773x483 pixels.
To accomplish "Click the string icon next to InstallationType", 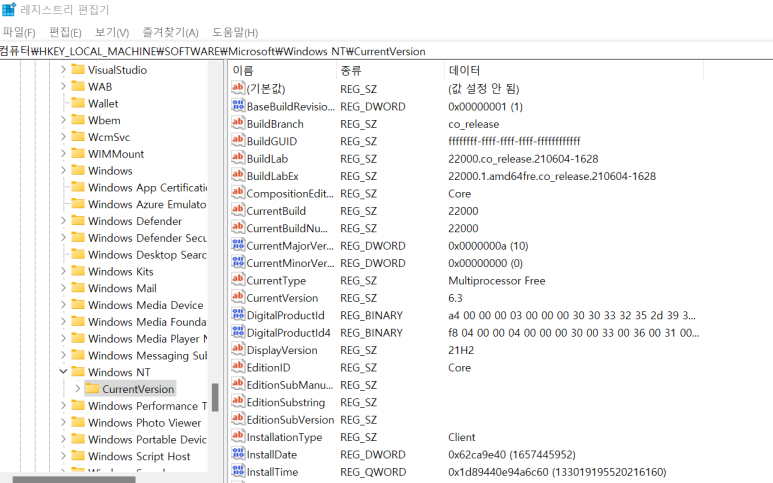I will [238, 436].
